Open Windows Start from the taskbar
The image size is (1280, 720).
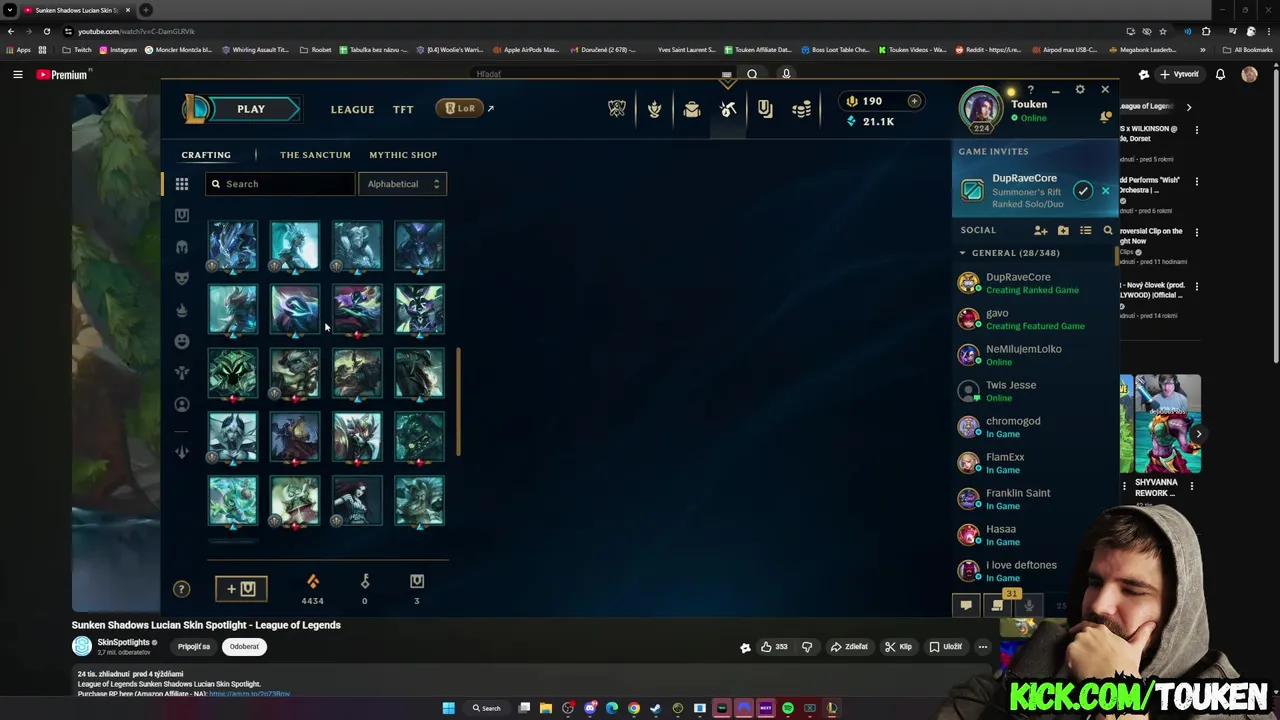448,708
